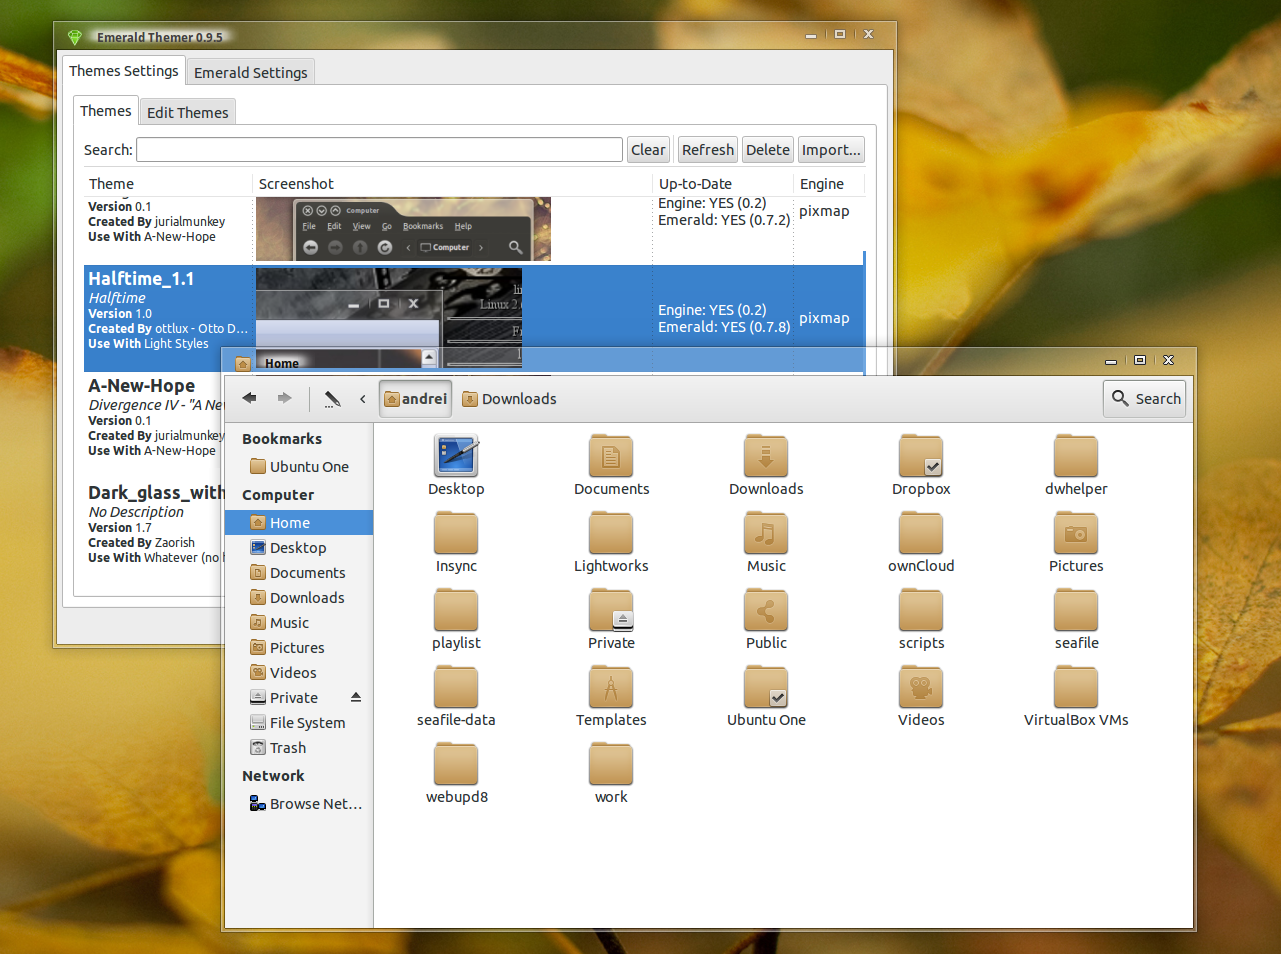Expand the path bar with the left chevron

pyautogui.click(x=363, y=399)
